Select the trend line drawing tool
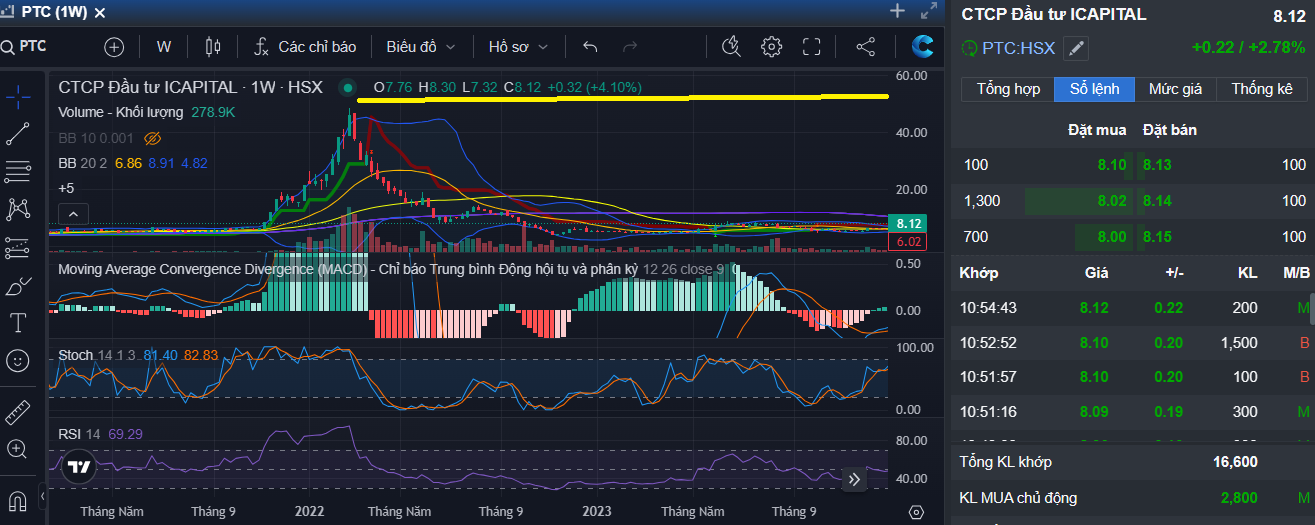 18,134
